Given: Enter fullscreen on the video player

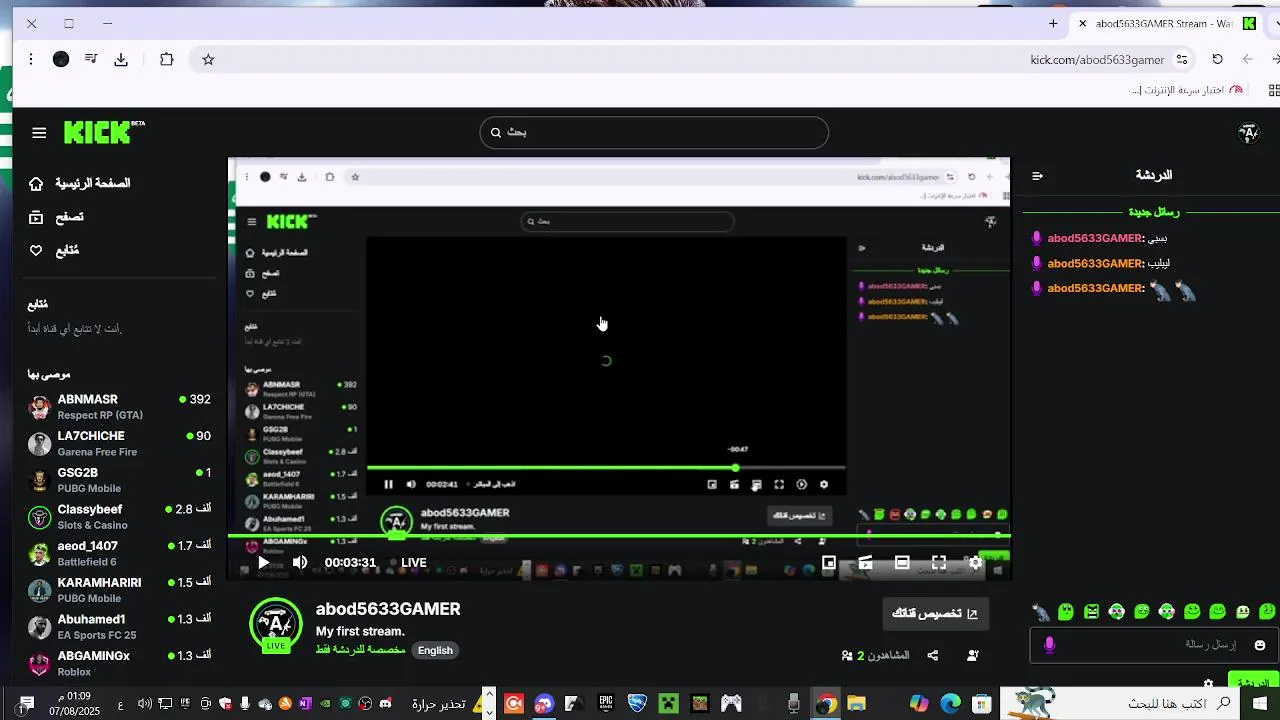Looking at the screenshot, I should pyautogui.click(x=939, y=563).
